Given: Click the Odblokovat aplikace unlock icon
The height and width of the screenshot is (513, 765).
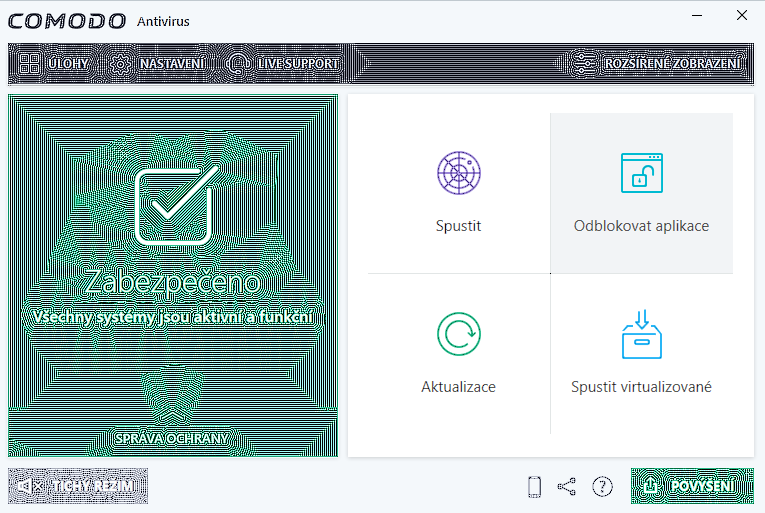Looking at the screenshot, I should [x=642, y=173].
